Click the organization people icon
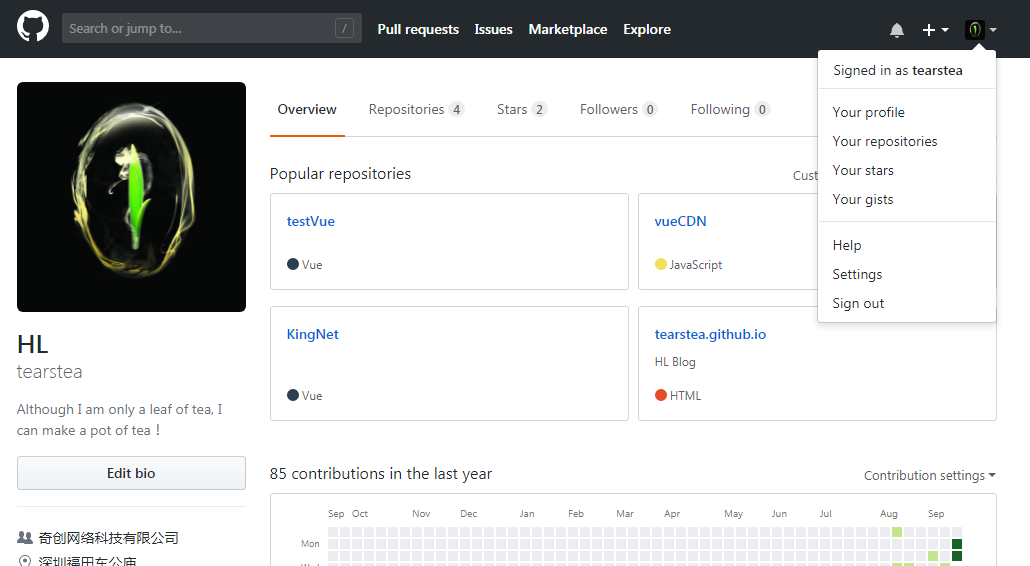The width and height of the screenshot is (1030, 566). pos(25,538)
